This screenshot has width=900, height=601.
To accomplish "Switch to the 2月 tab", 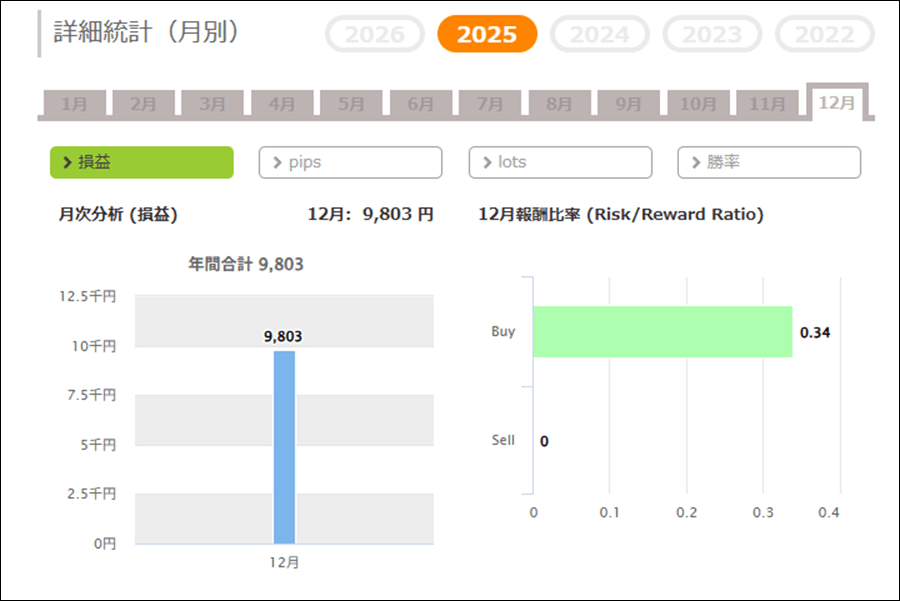I will (x=143, y=104).
